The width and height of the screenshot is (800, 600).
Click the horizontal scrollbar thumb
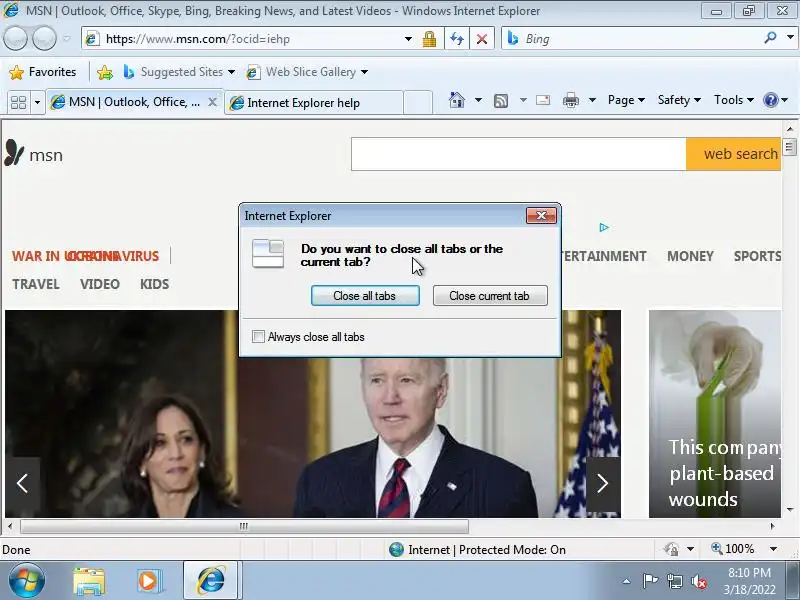point(244,526)
